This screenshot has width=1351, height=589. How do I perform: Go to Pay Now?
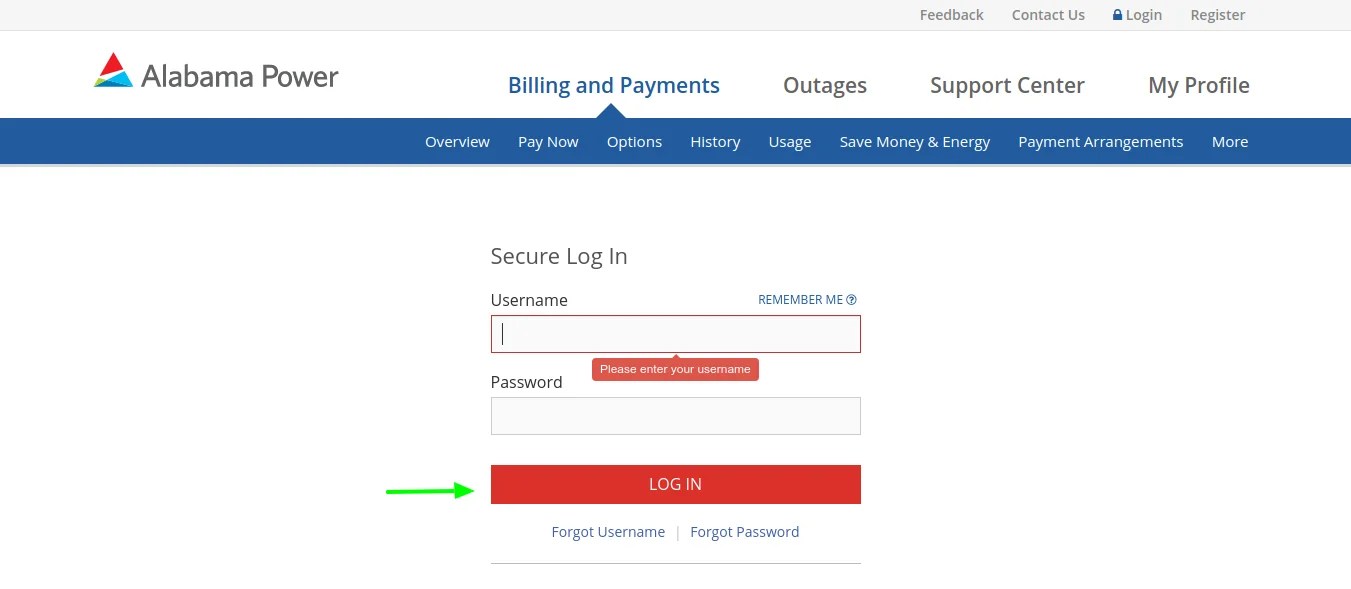(x=548, y=141)
